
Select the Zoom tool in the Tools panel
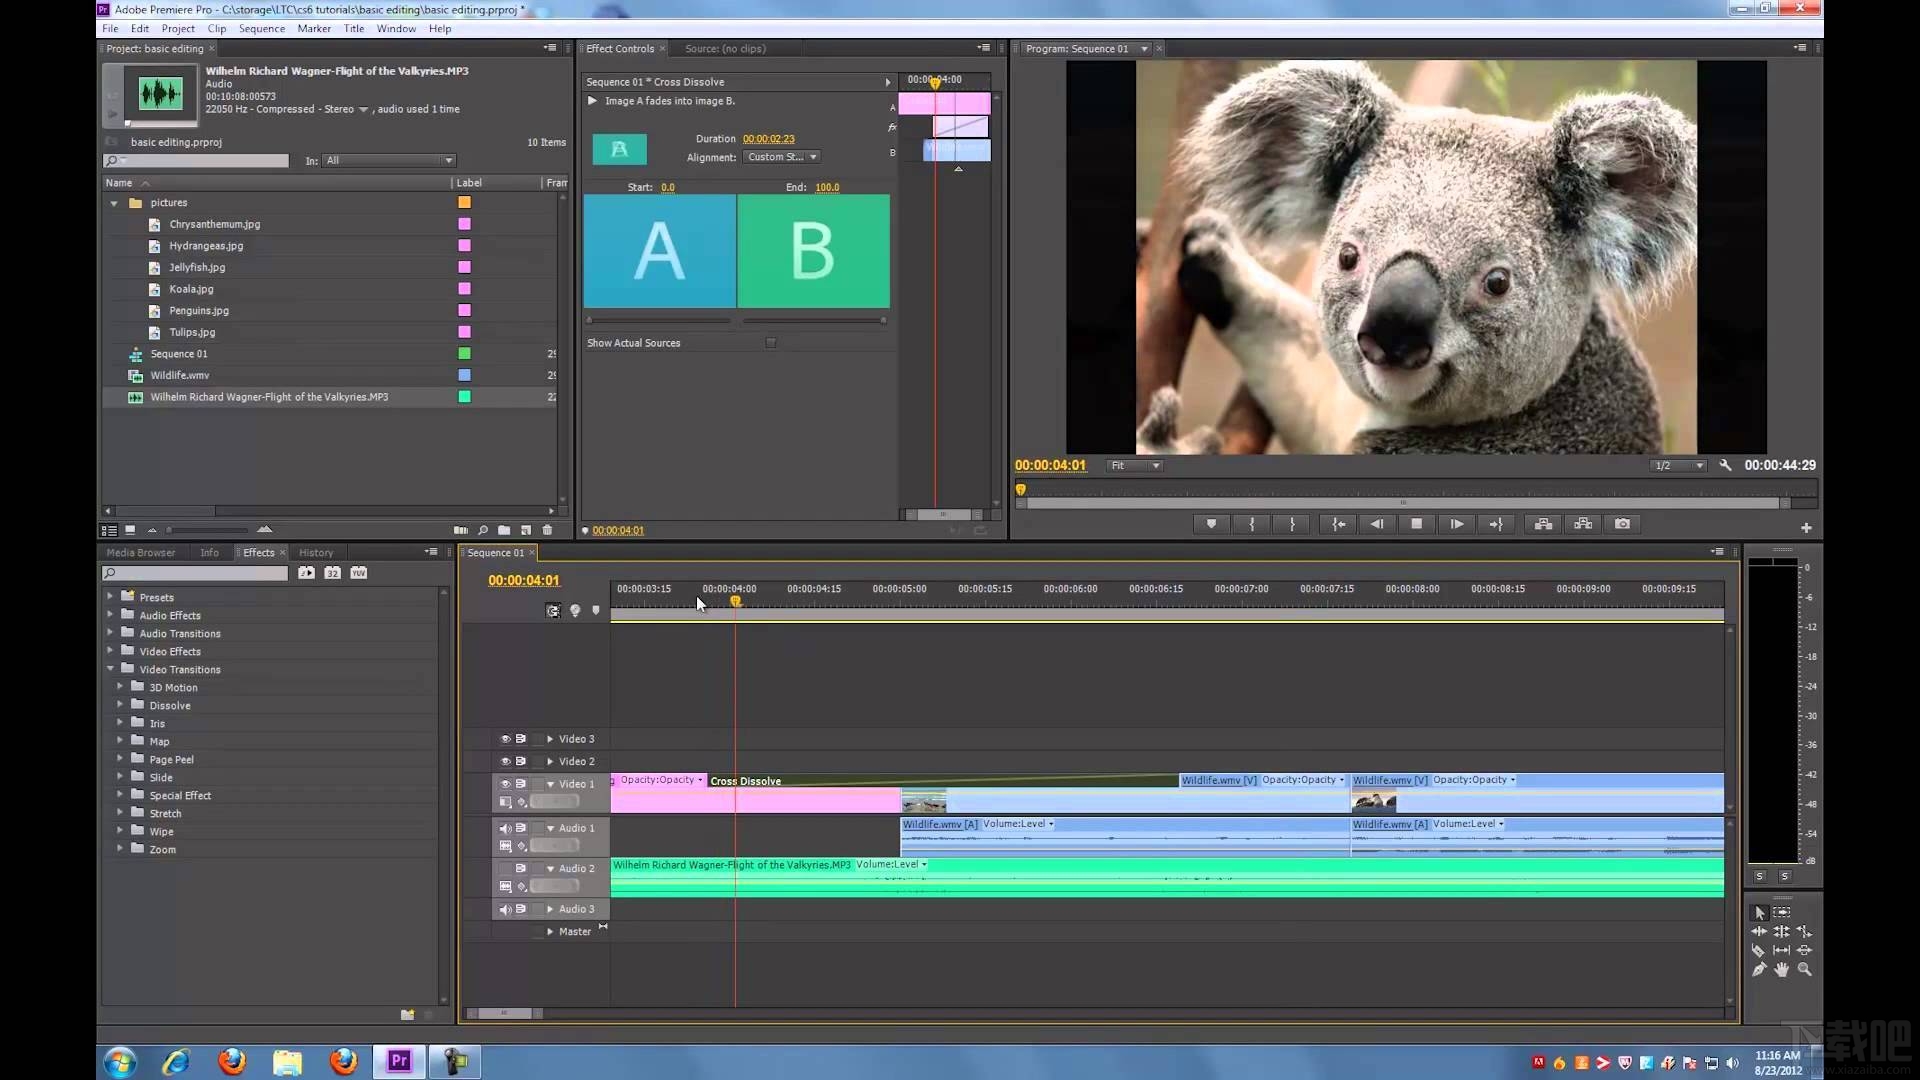click(1805, 969)
